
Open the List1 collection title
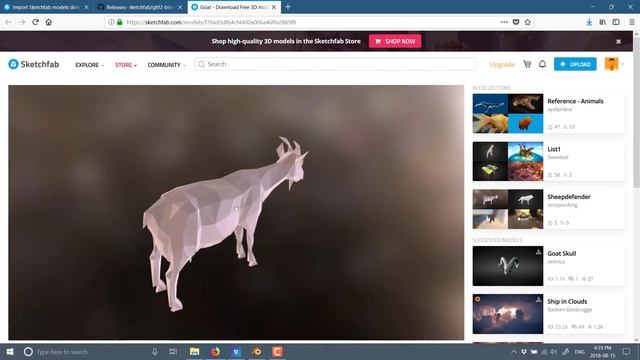click(x=553, y=149)
